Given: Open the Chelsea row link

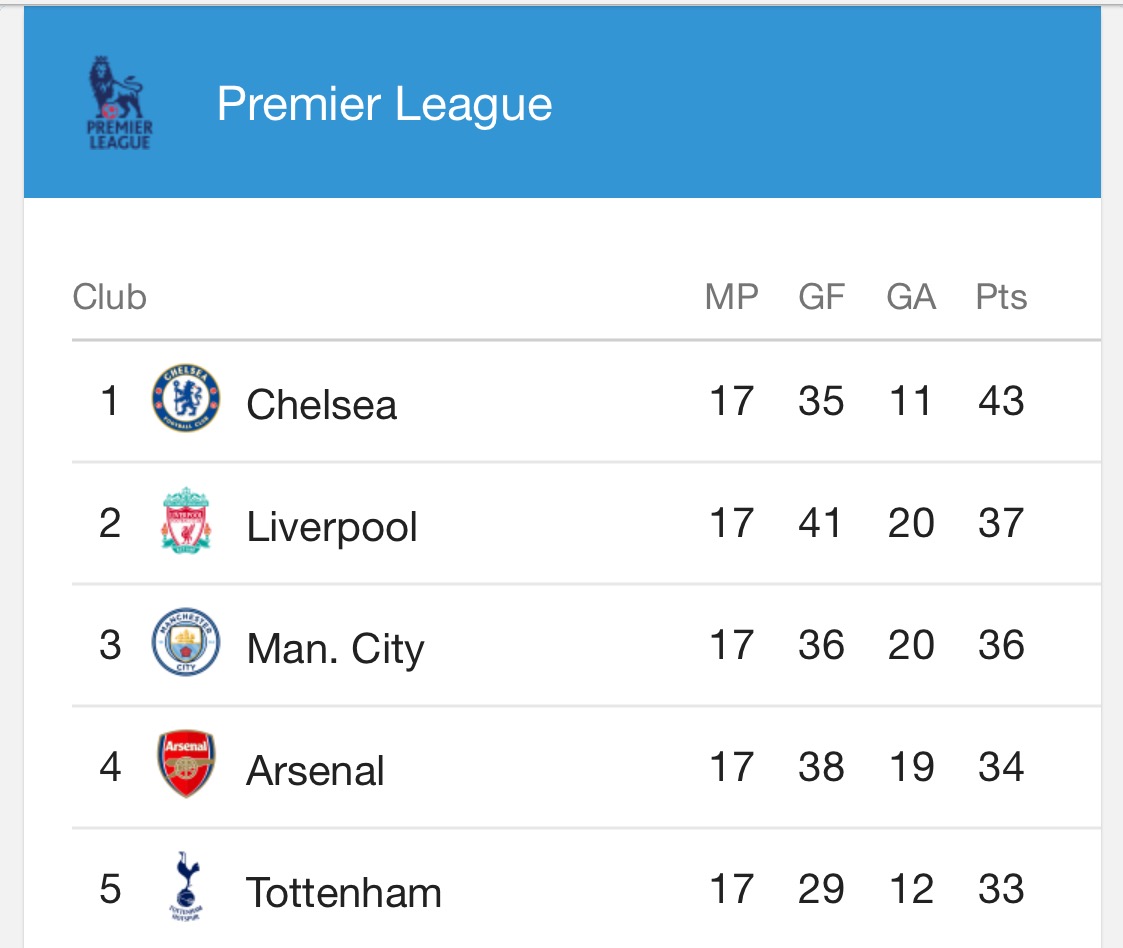Looking at the screenshot, I should [321, 402].
